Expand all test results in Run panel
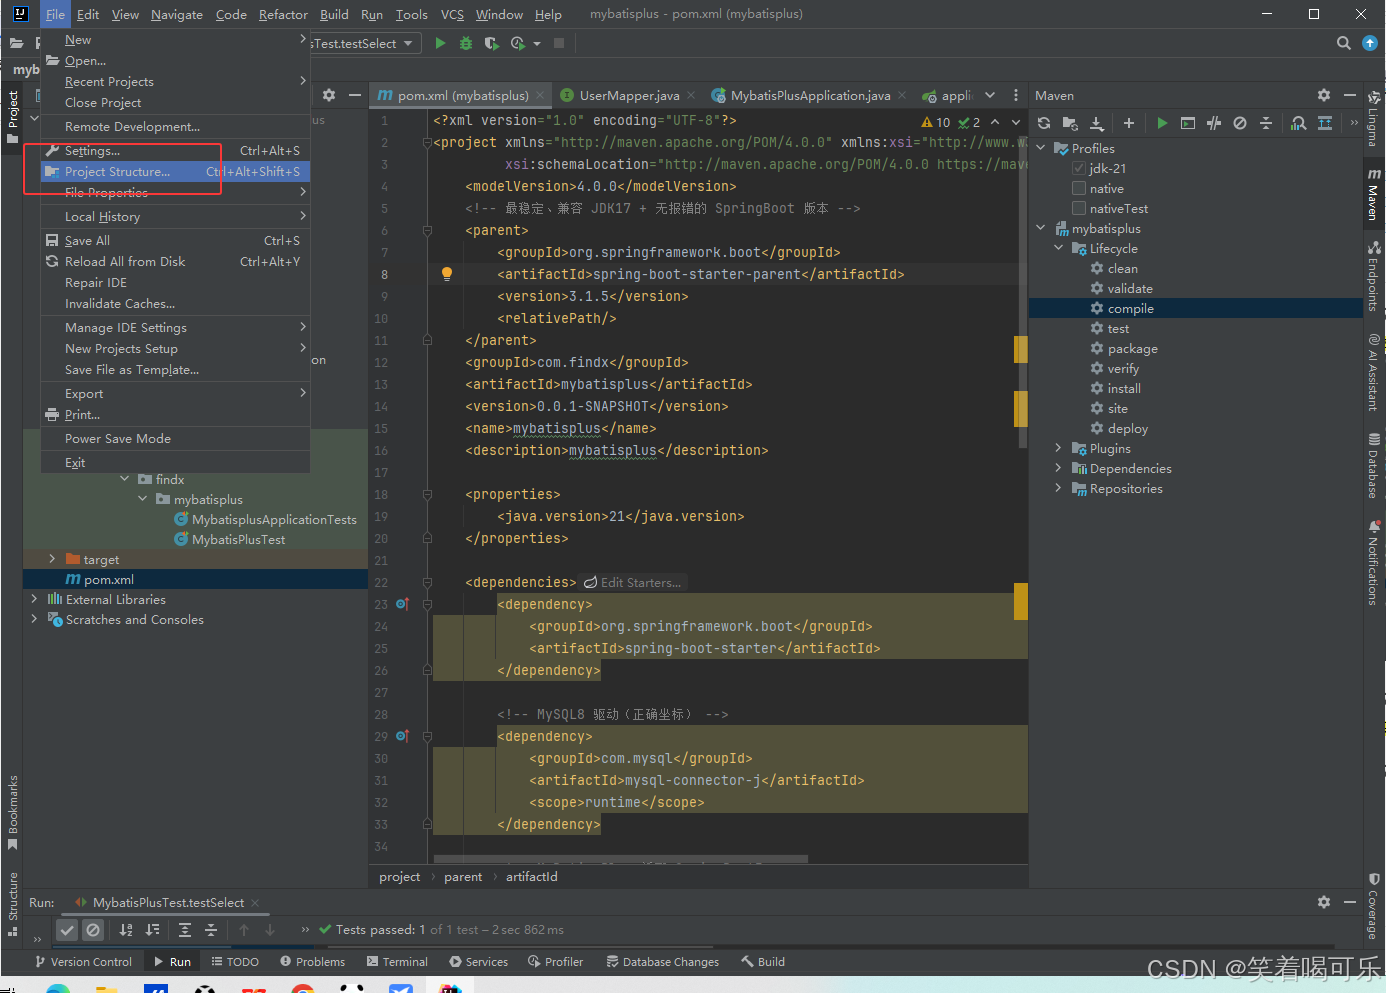This screenshot has width=1386, height=993. (185, 930)
